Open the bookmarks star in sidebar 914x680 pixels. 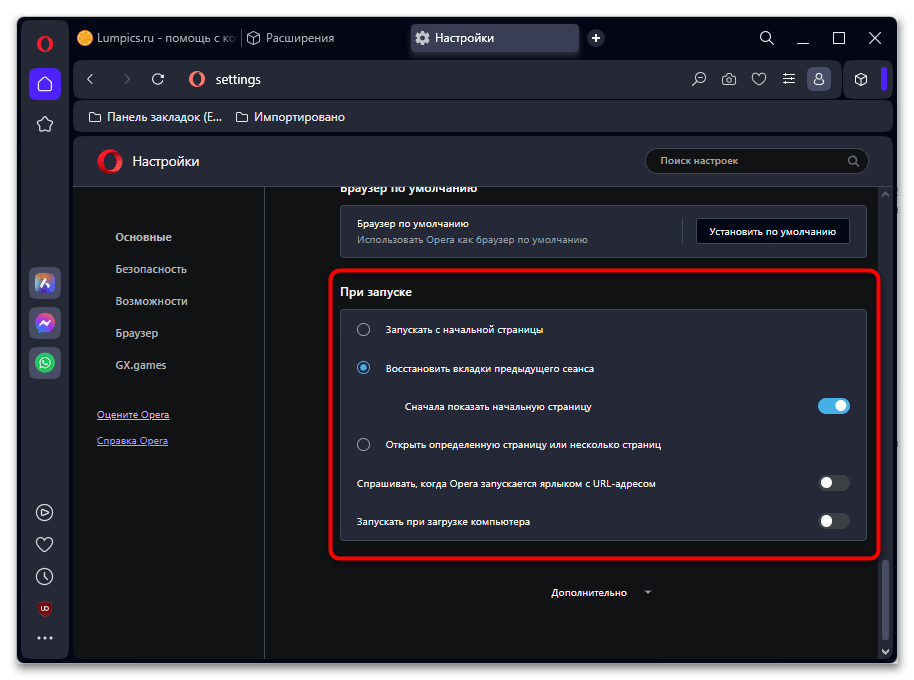pos(45,124)
